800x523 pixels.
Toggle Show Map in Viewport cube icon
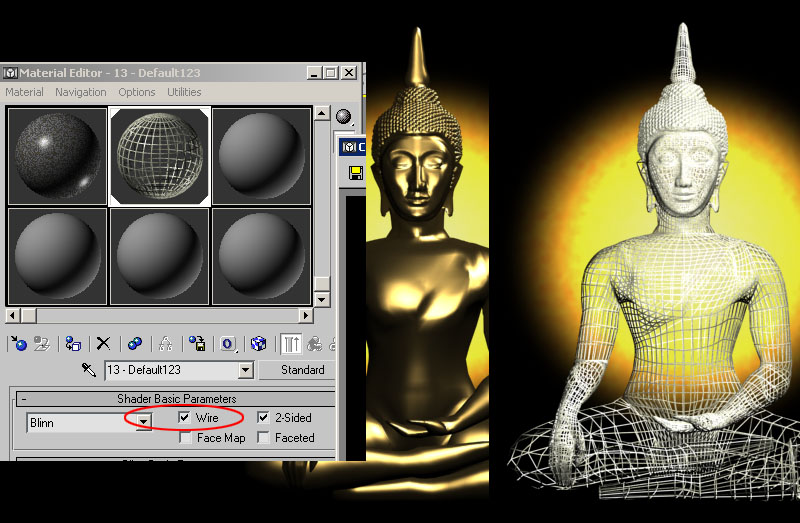[x=259, y=343]
